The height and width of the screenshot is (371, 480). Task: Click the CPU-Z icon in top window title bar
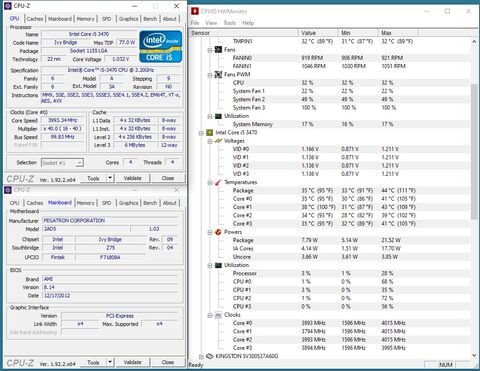pyautogui.click(x=7, y=6)
